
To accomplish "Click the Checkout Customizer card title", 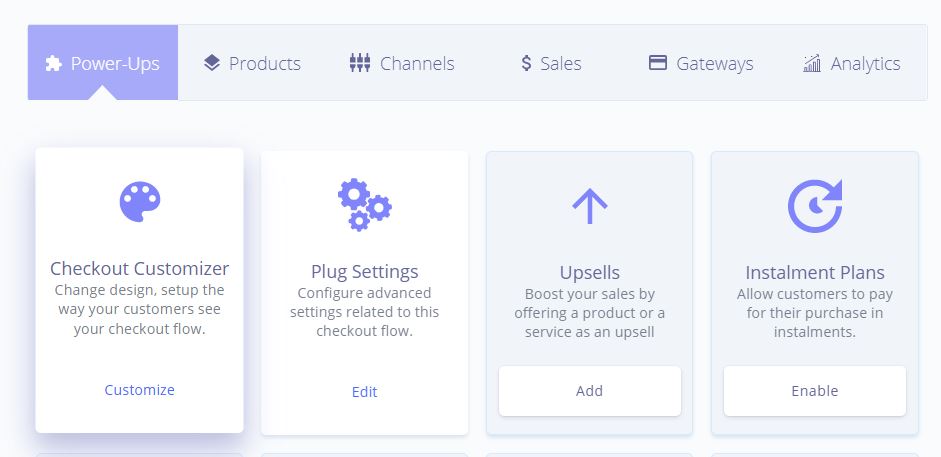I will (x=140, y=268).
